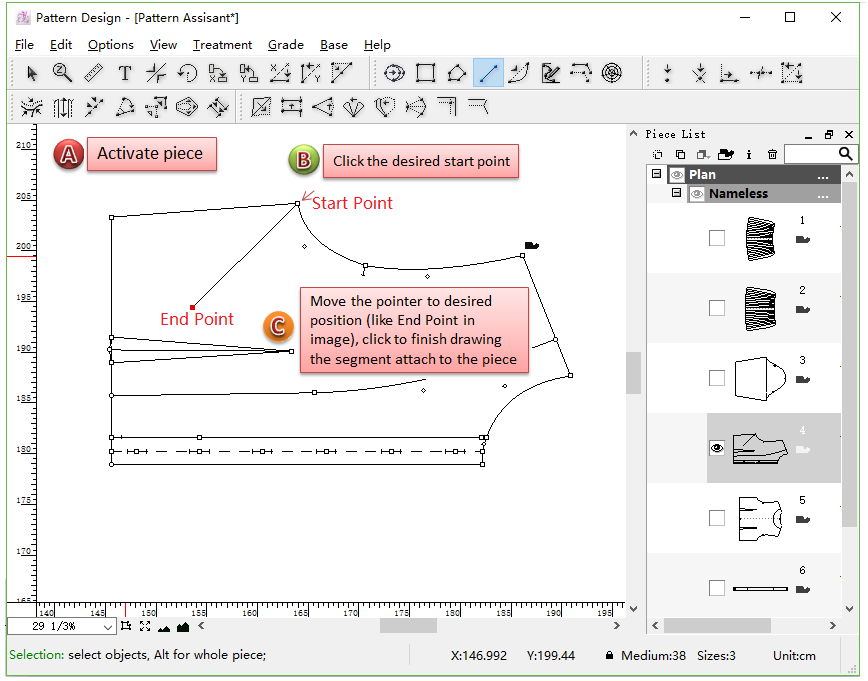Select piece 5 thumbnail in Piece List
This screenshot has width=868, height=681.
click(758, 518)
